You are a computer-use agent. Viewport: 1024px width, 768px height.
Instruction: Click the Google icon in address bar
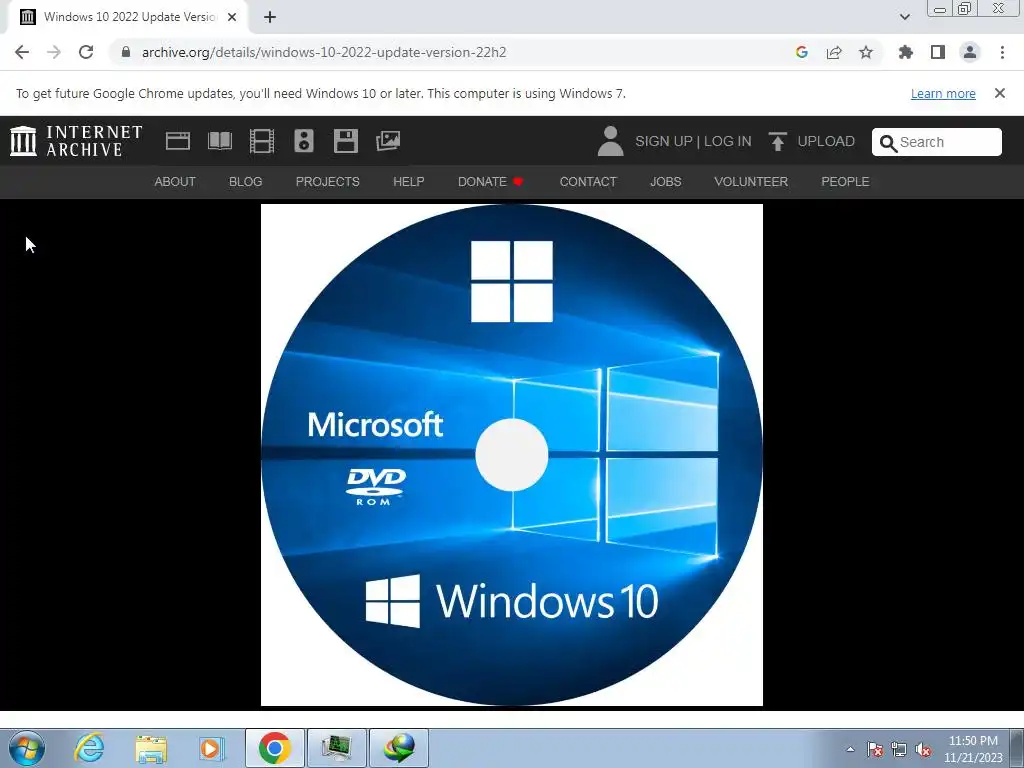(802, 52)
